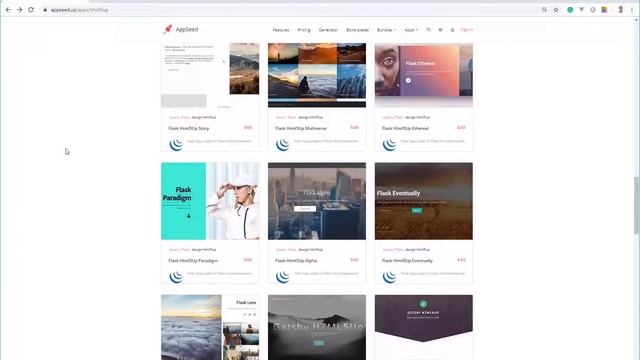Image resolution: width=640 pixels, height=360 pixels.
Task: Reload the page with the refresh icon
Action: pyautogui.click(x=31, y=9)
